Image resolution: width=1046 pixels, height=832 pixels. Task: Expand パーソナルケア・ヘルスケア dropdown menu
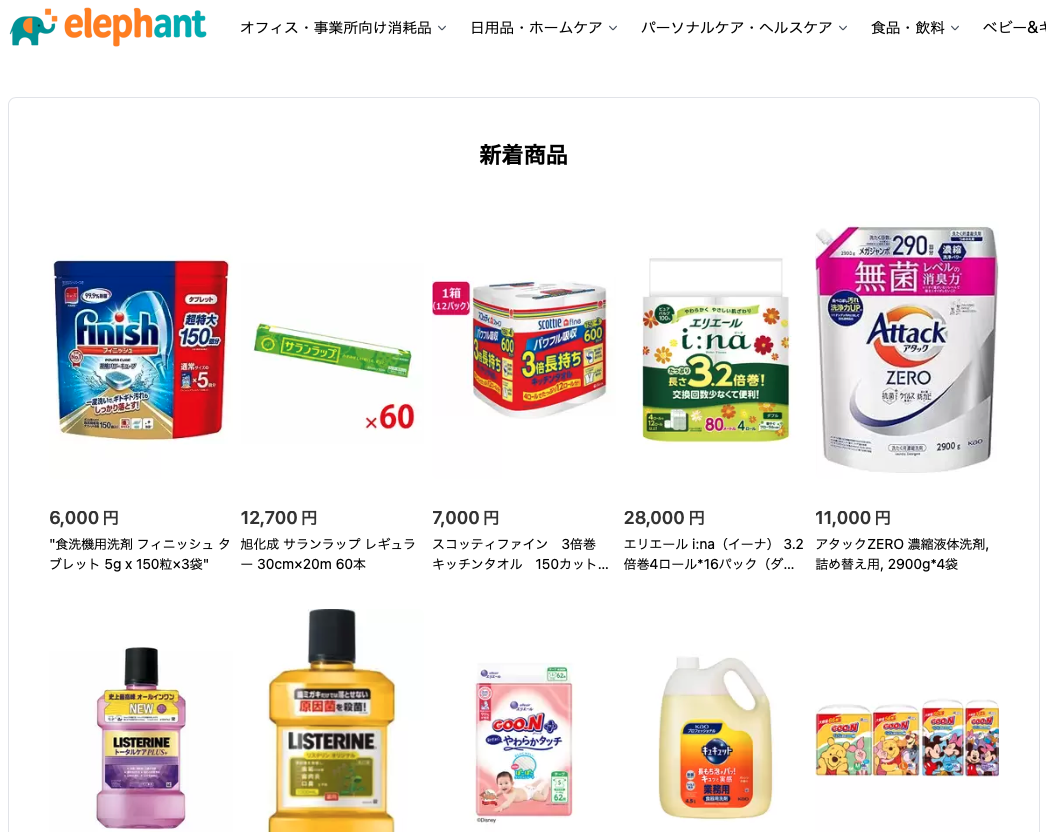point(744,28)
